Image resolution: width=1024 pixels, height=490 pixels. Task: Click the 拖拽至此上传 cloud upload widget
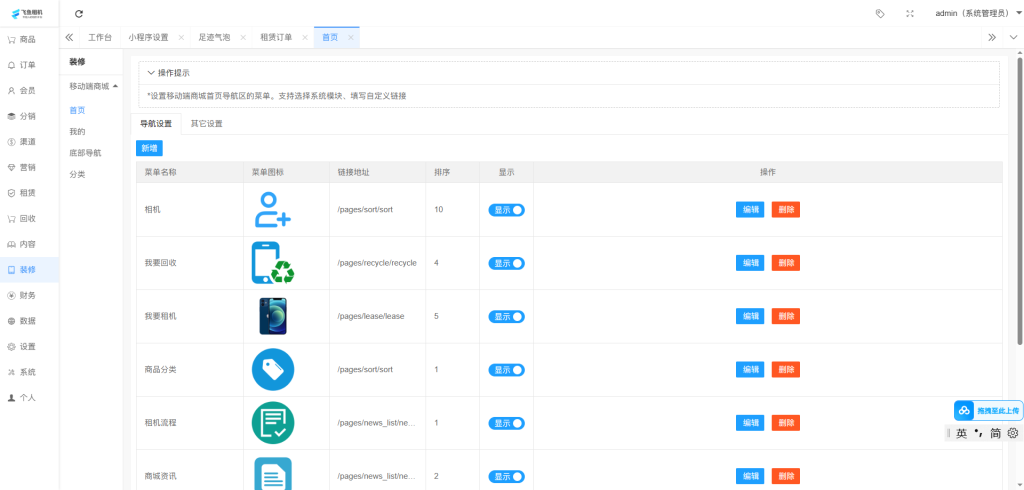989,410
